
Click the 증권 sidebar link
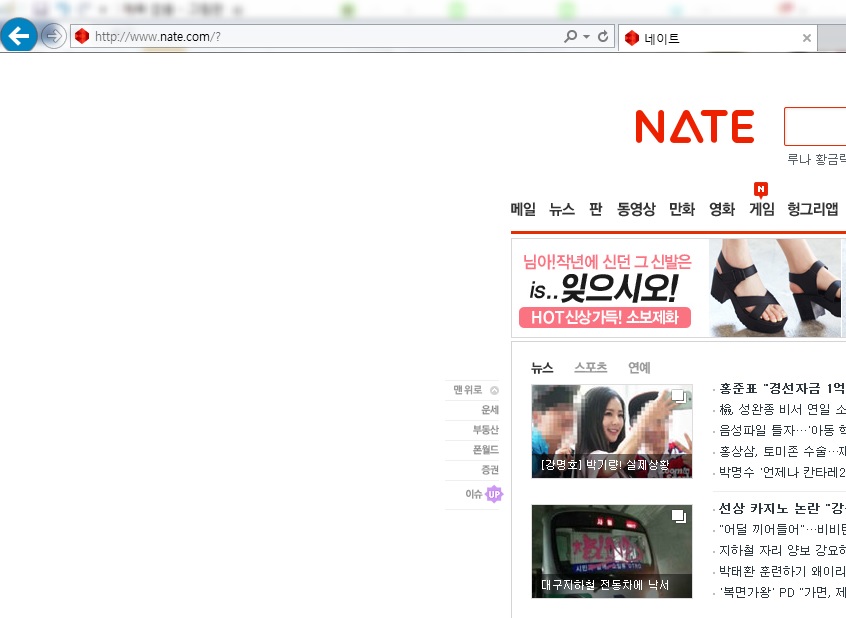click(490, 470)
